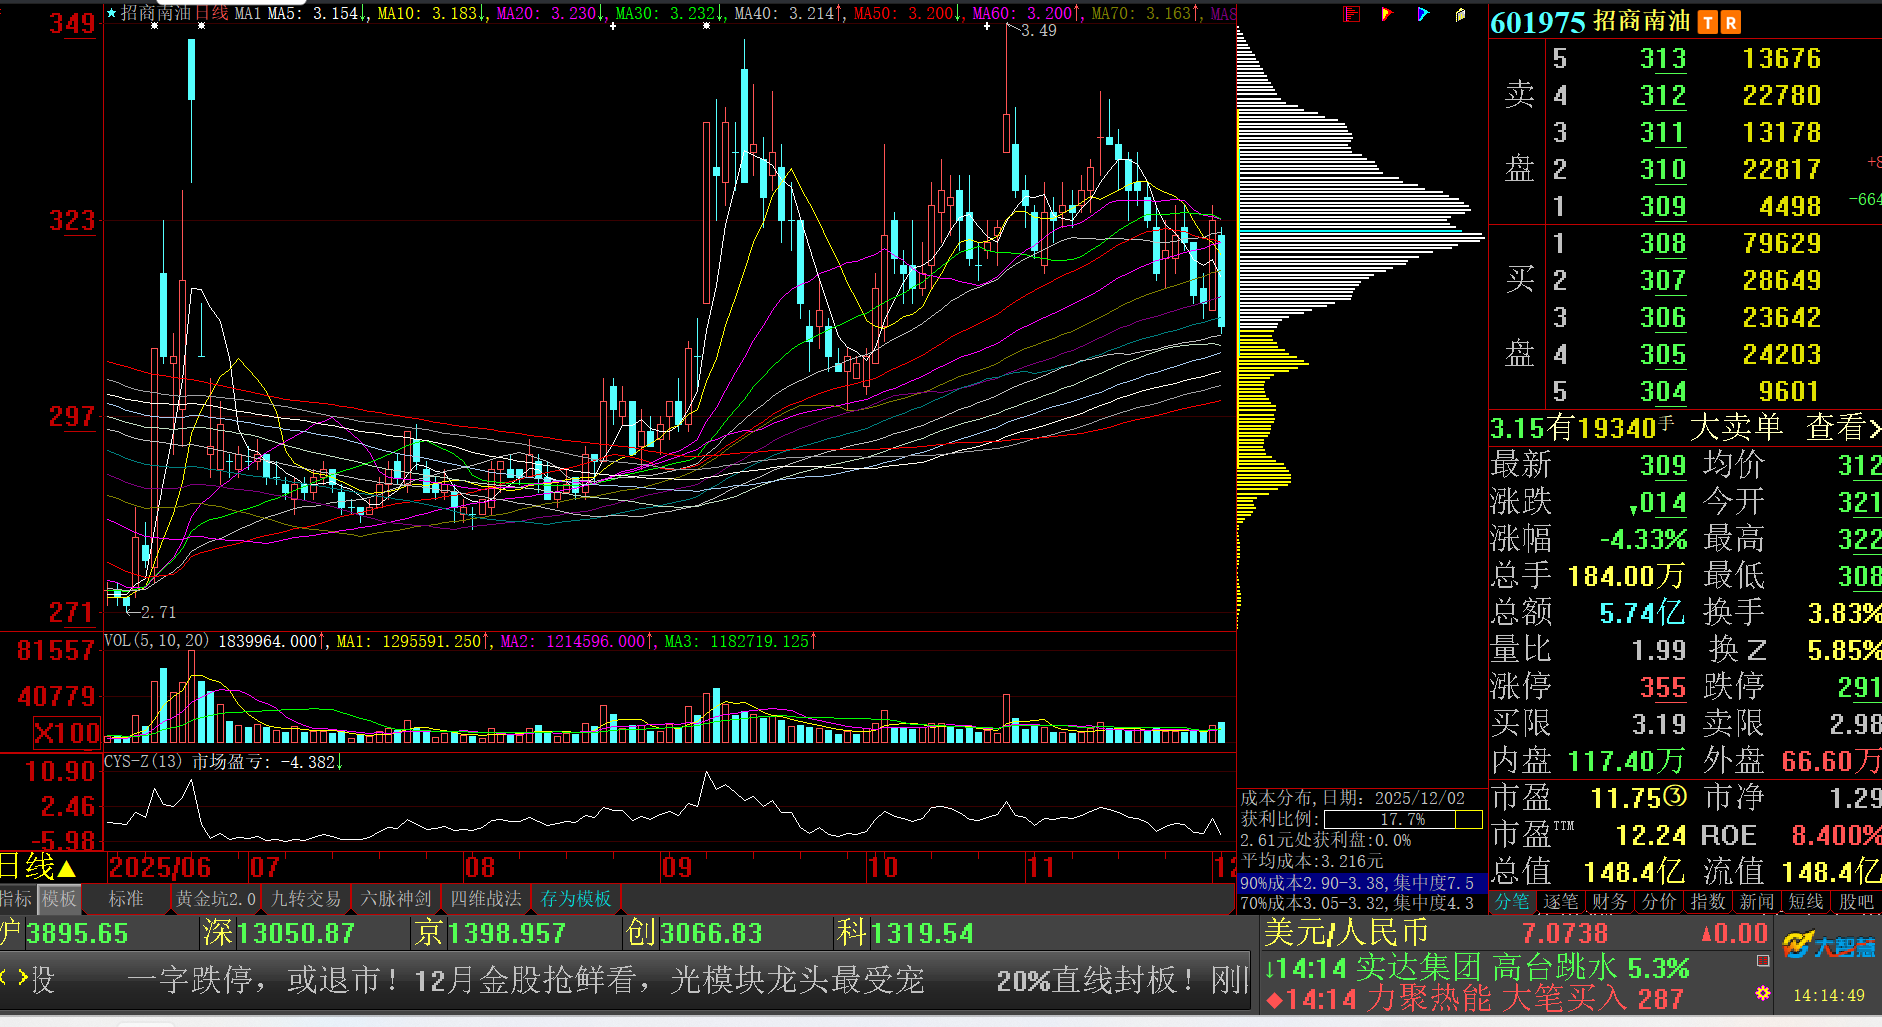Click the left ticker arrow
Screen dimensions: 1882x1027
4,977
